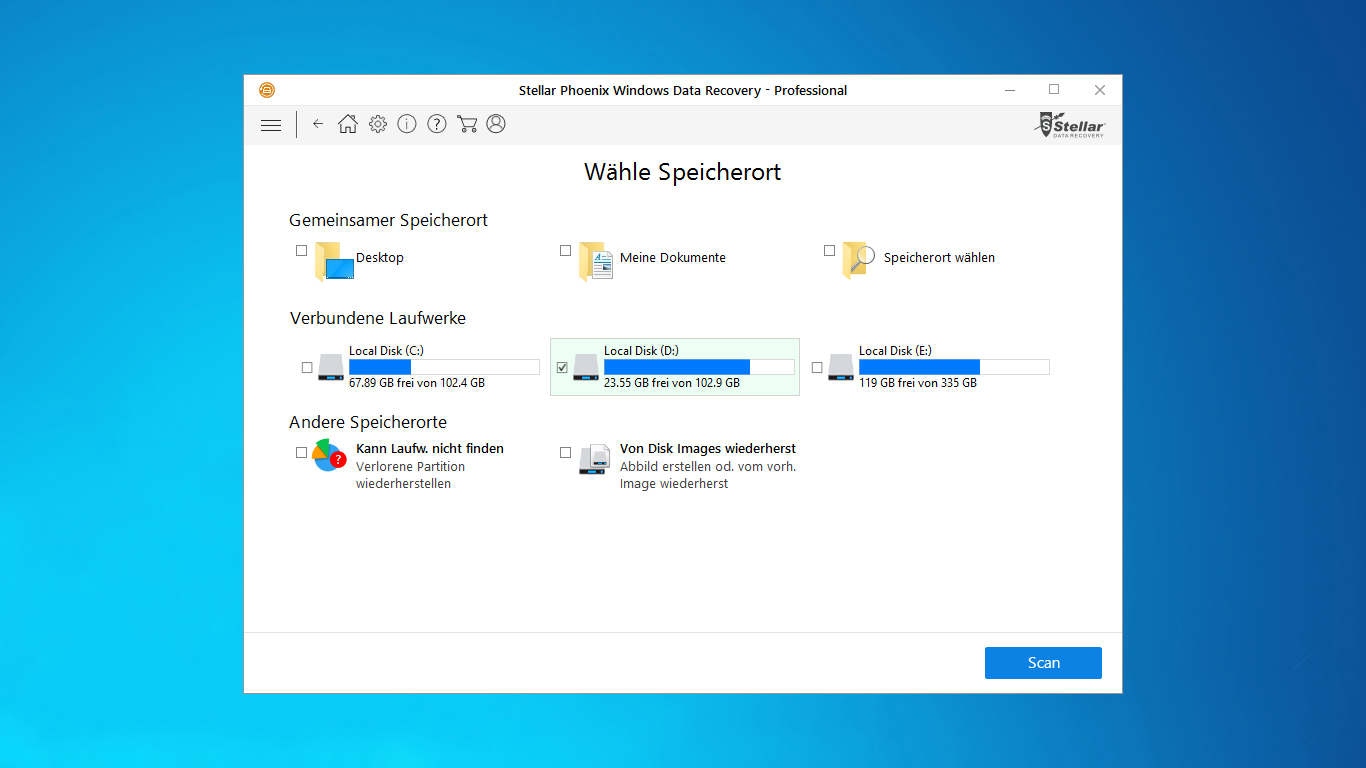Click the Desktop label
Screen dimensions: 1366x768
pyautogui.click(x=380, y=258)
